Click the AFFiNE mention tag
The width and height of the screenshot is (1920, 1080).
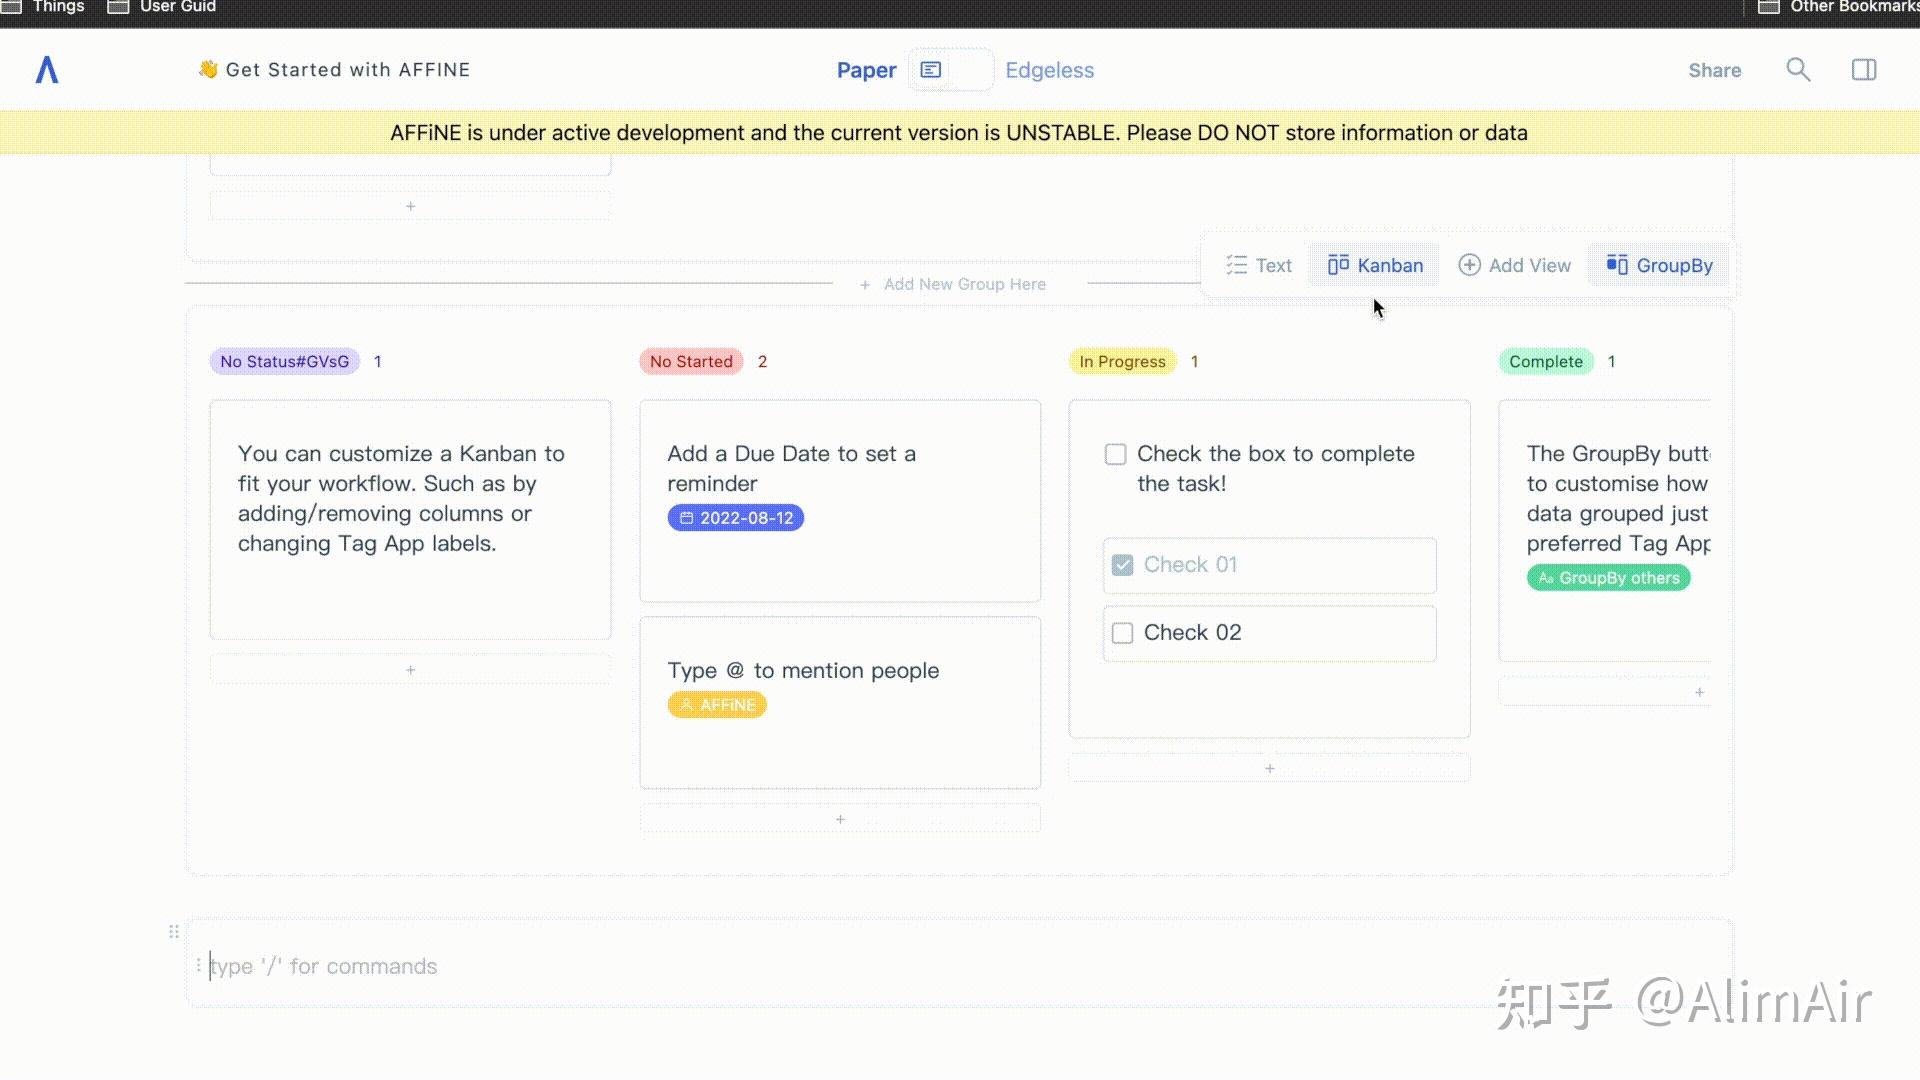717,705
